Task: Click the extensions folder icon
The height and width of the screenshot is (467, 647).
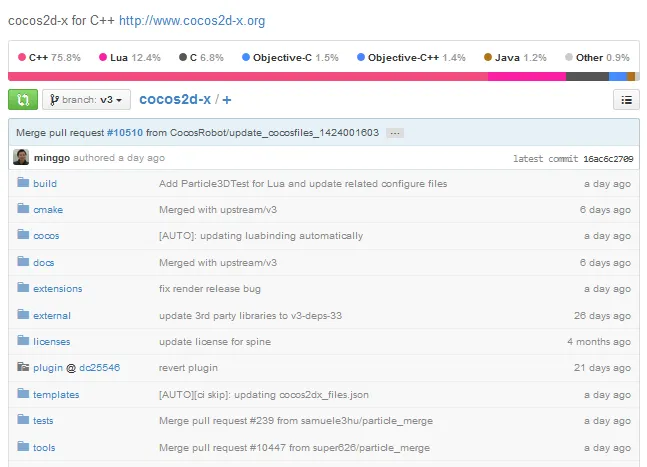Action: tap(23, 289)
